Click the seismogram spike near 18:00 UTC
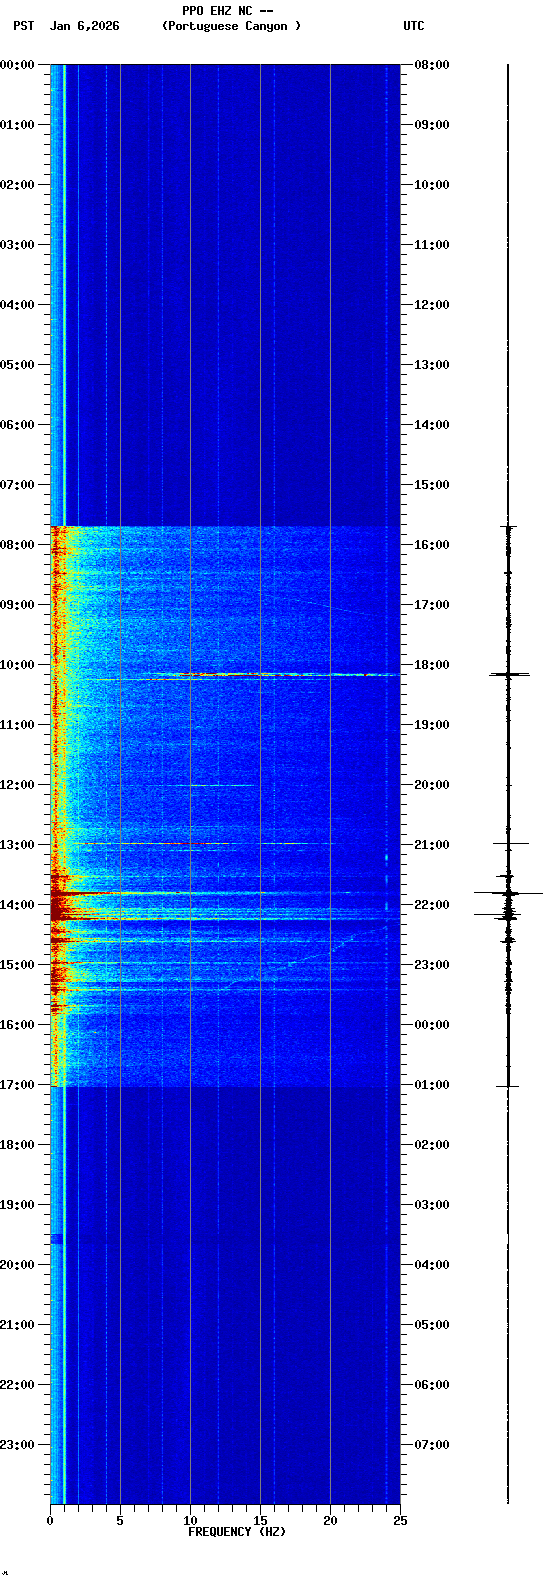 click(508, 675)
